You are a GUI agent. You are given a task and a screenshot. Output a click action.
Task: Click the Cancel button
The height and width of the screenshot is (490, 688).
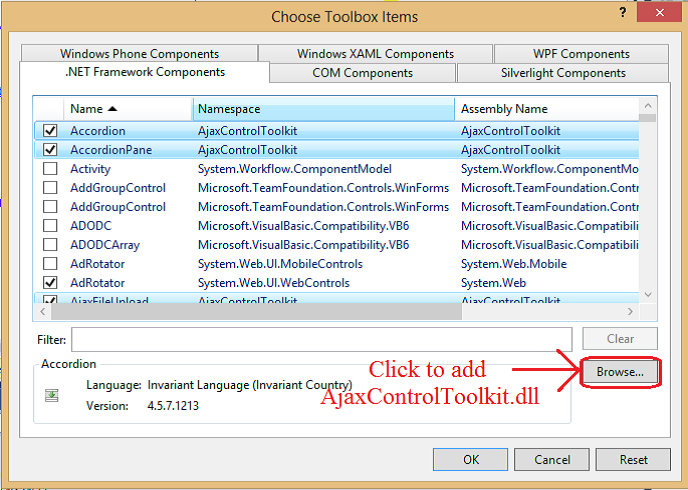(x=552, y=459)
